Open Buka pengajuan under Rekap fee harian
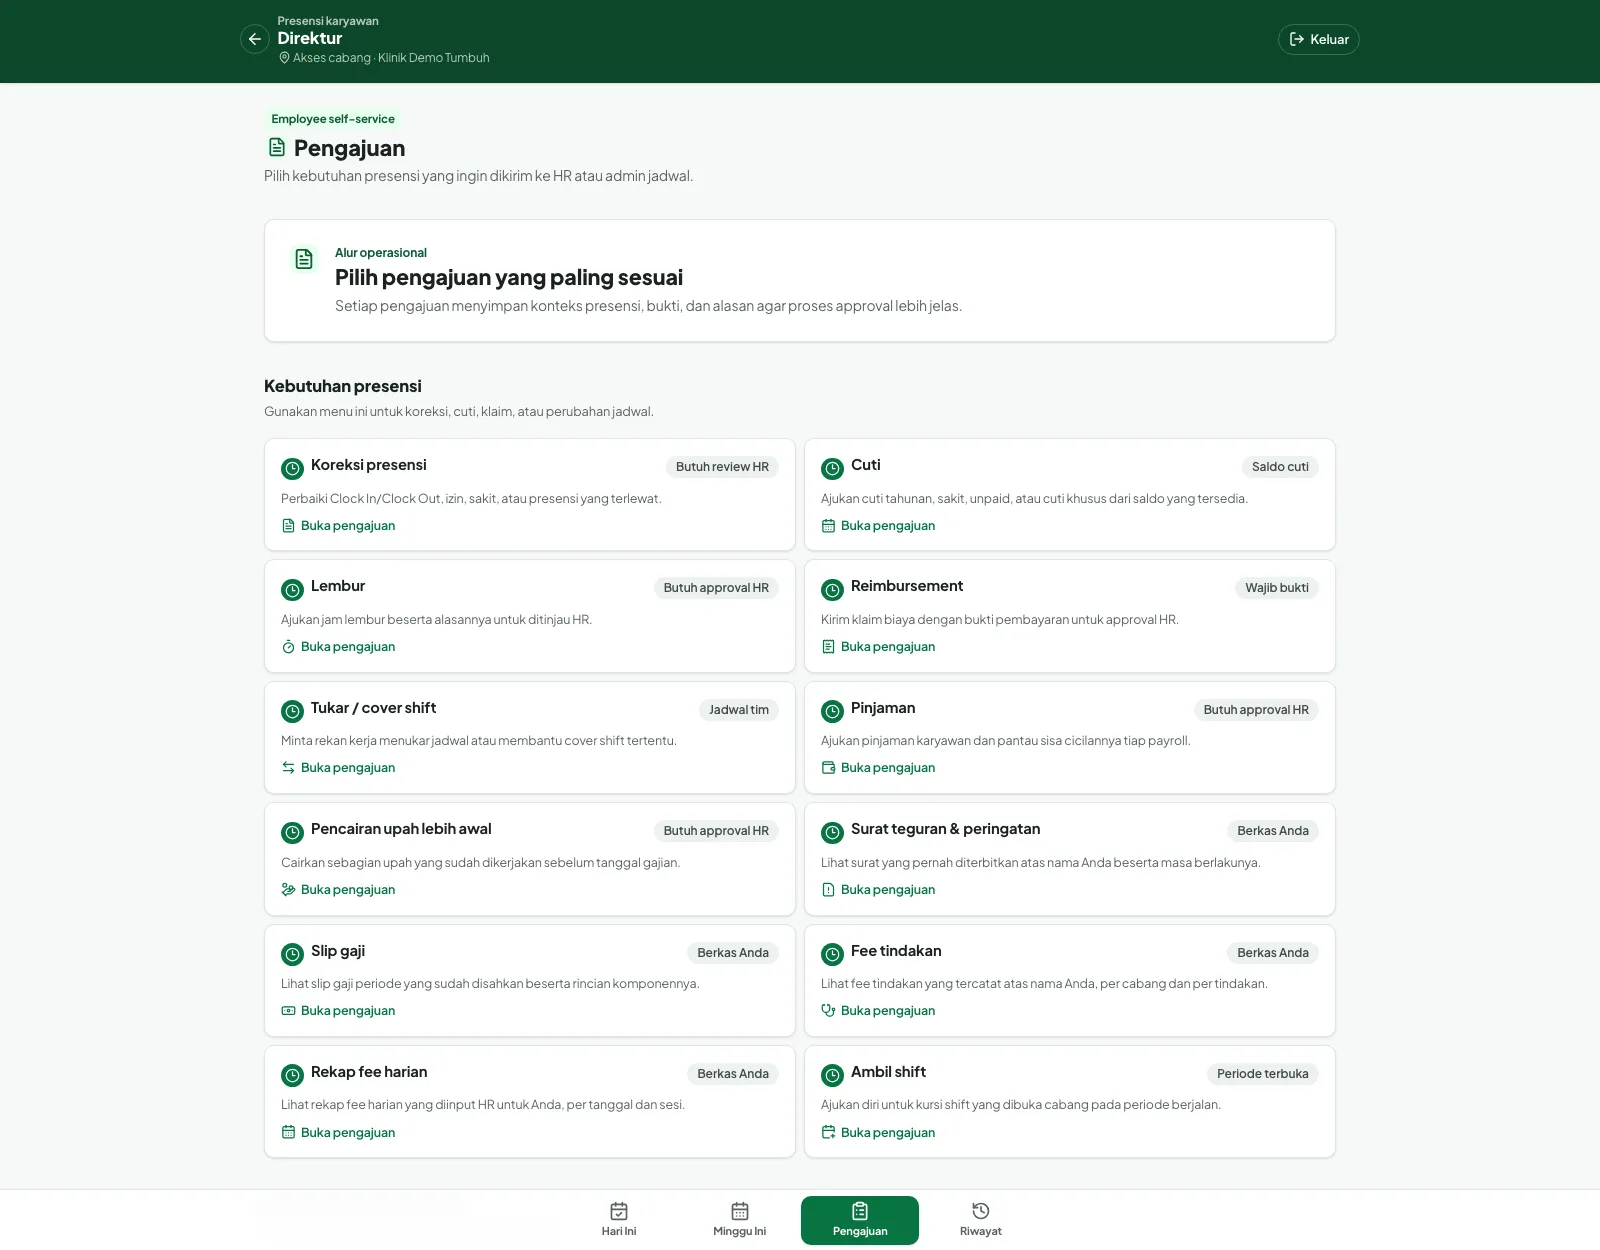Viewport: 1600px width, 1250px height. (x=338, y=1133)
